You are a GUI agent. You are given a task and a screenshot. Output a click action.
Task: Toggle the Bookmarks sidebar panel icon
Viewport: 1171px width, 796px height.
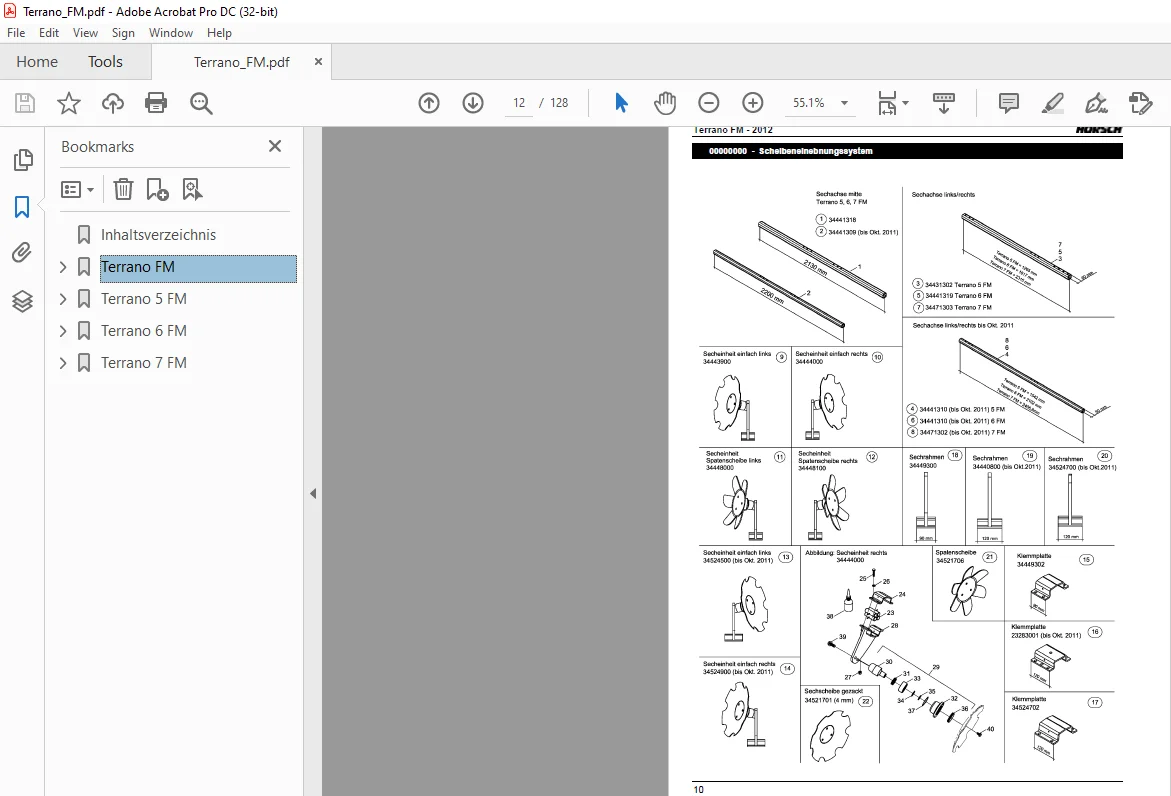pos(22,207)
